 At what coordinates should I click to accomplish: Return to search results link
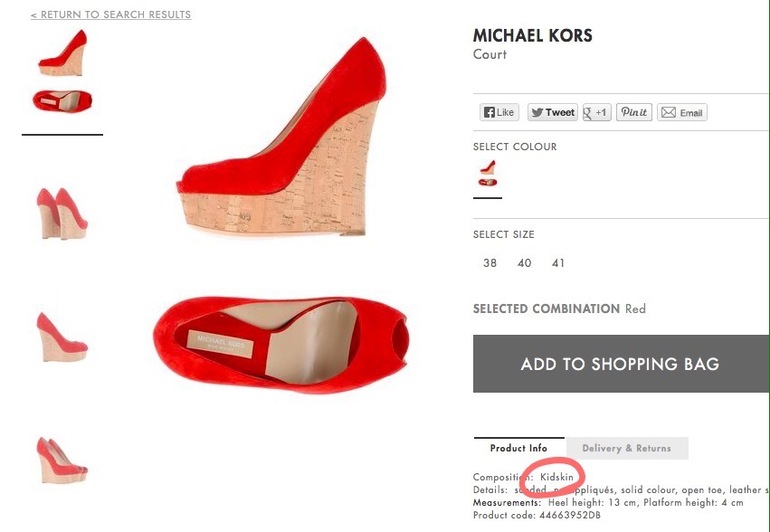pyautogui.click(x=110, y=15)
